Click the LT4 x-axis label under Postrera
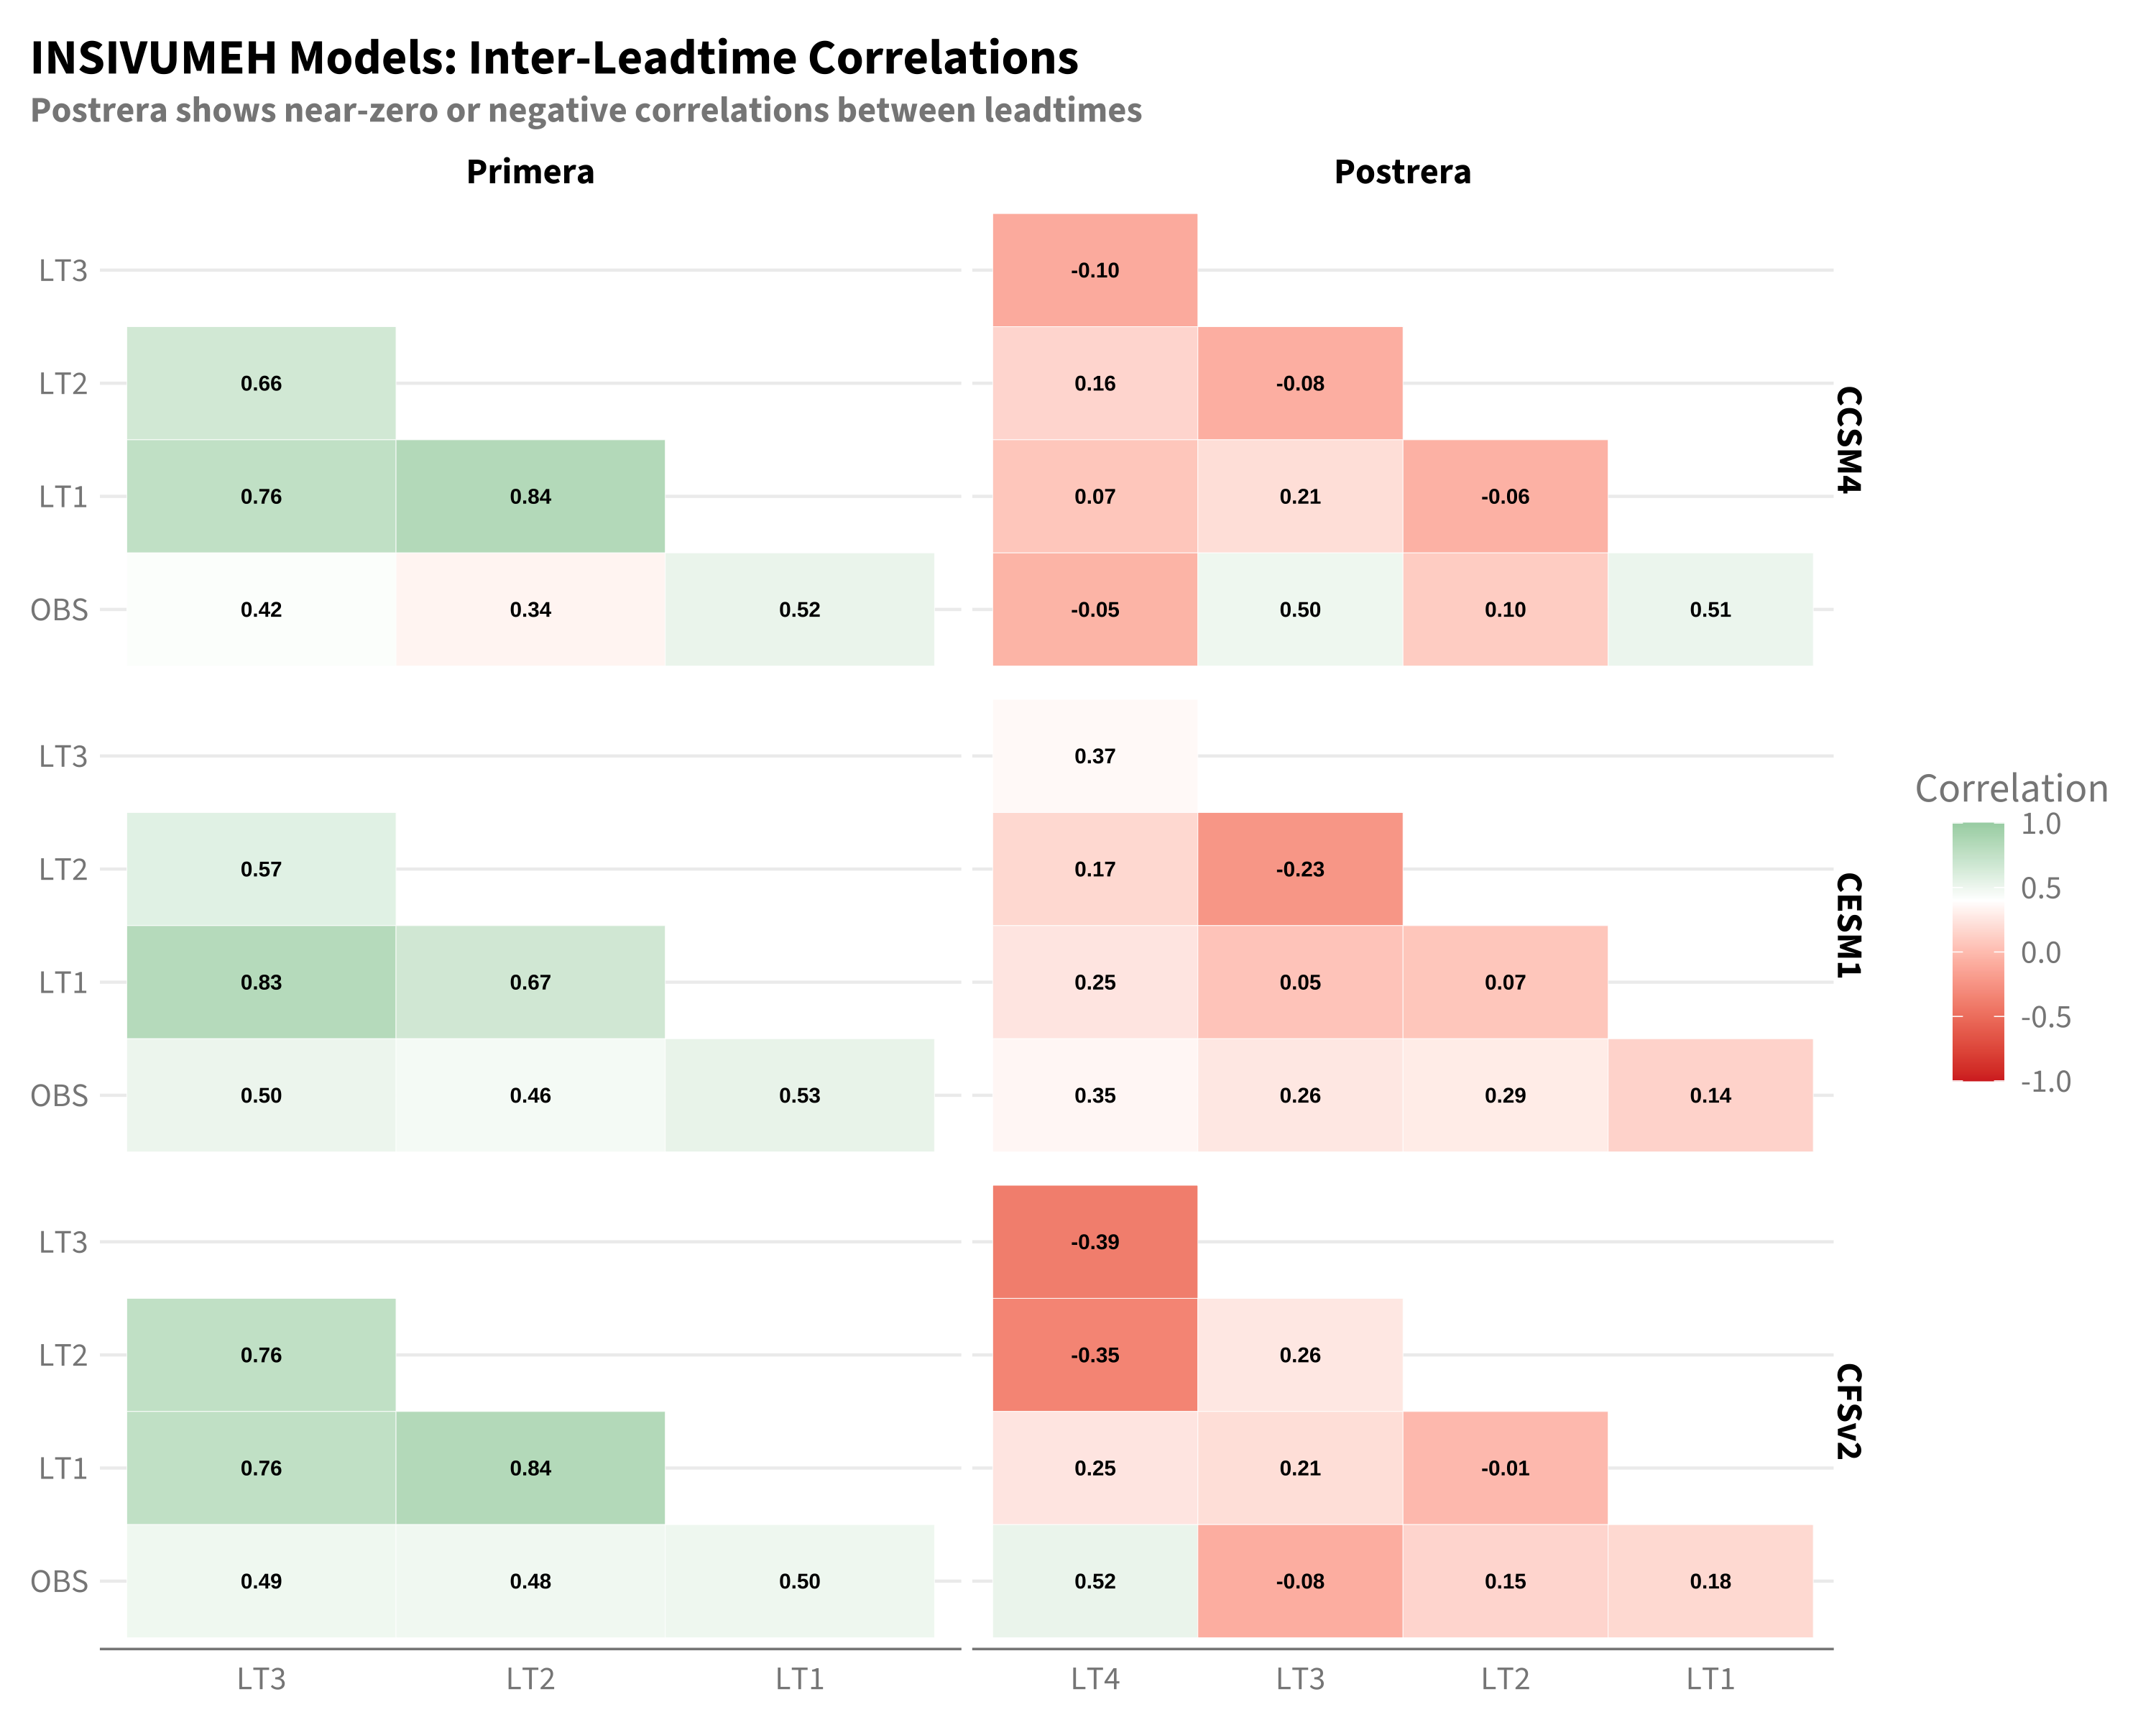Screen dimensions: 2156x1725 (1095, 1679)
